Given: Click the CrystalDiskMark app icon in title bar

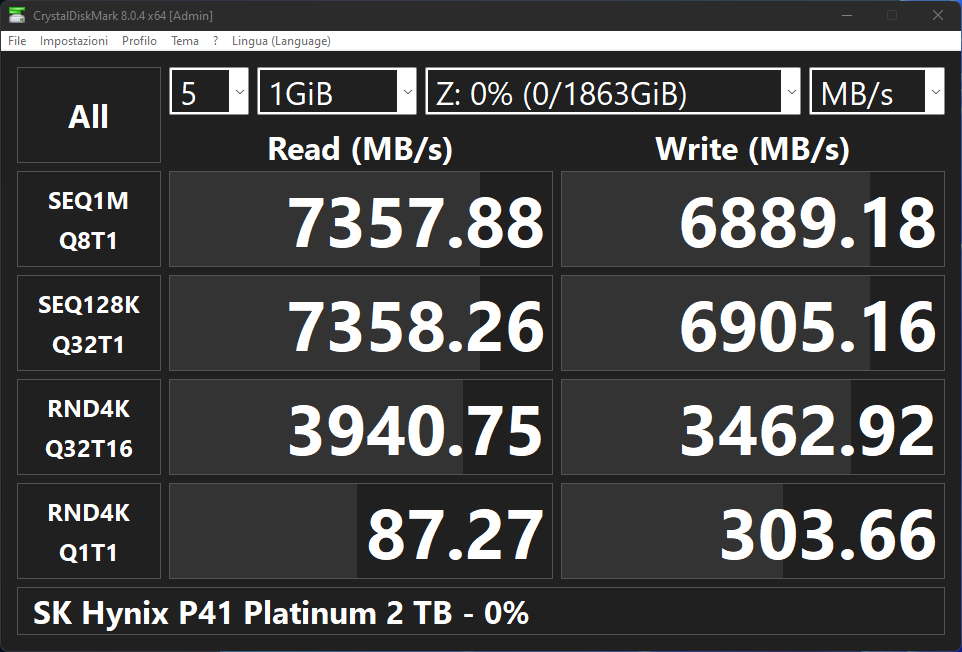Looking at the screenshot, I should 17,15.
